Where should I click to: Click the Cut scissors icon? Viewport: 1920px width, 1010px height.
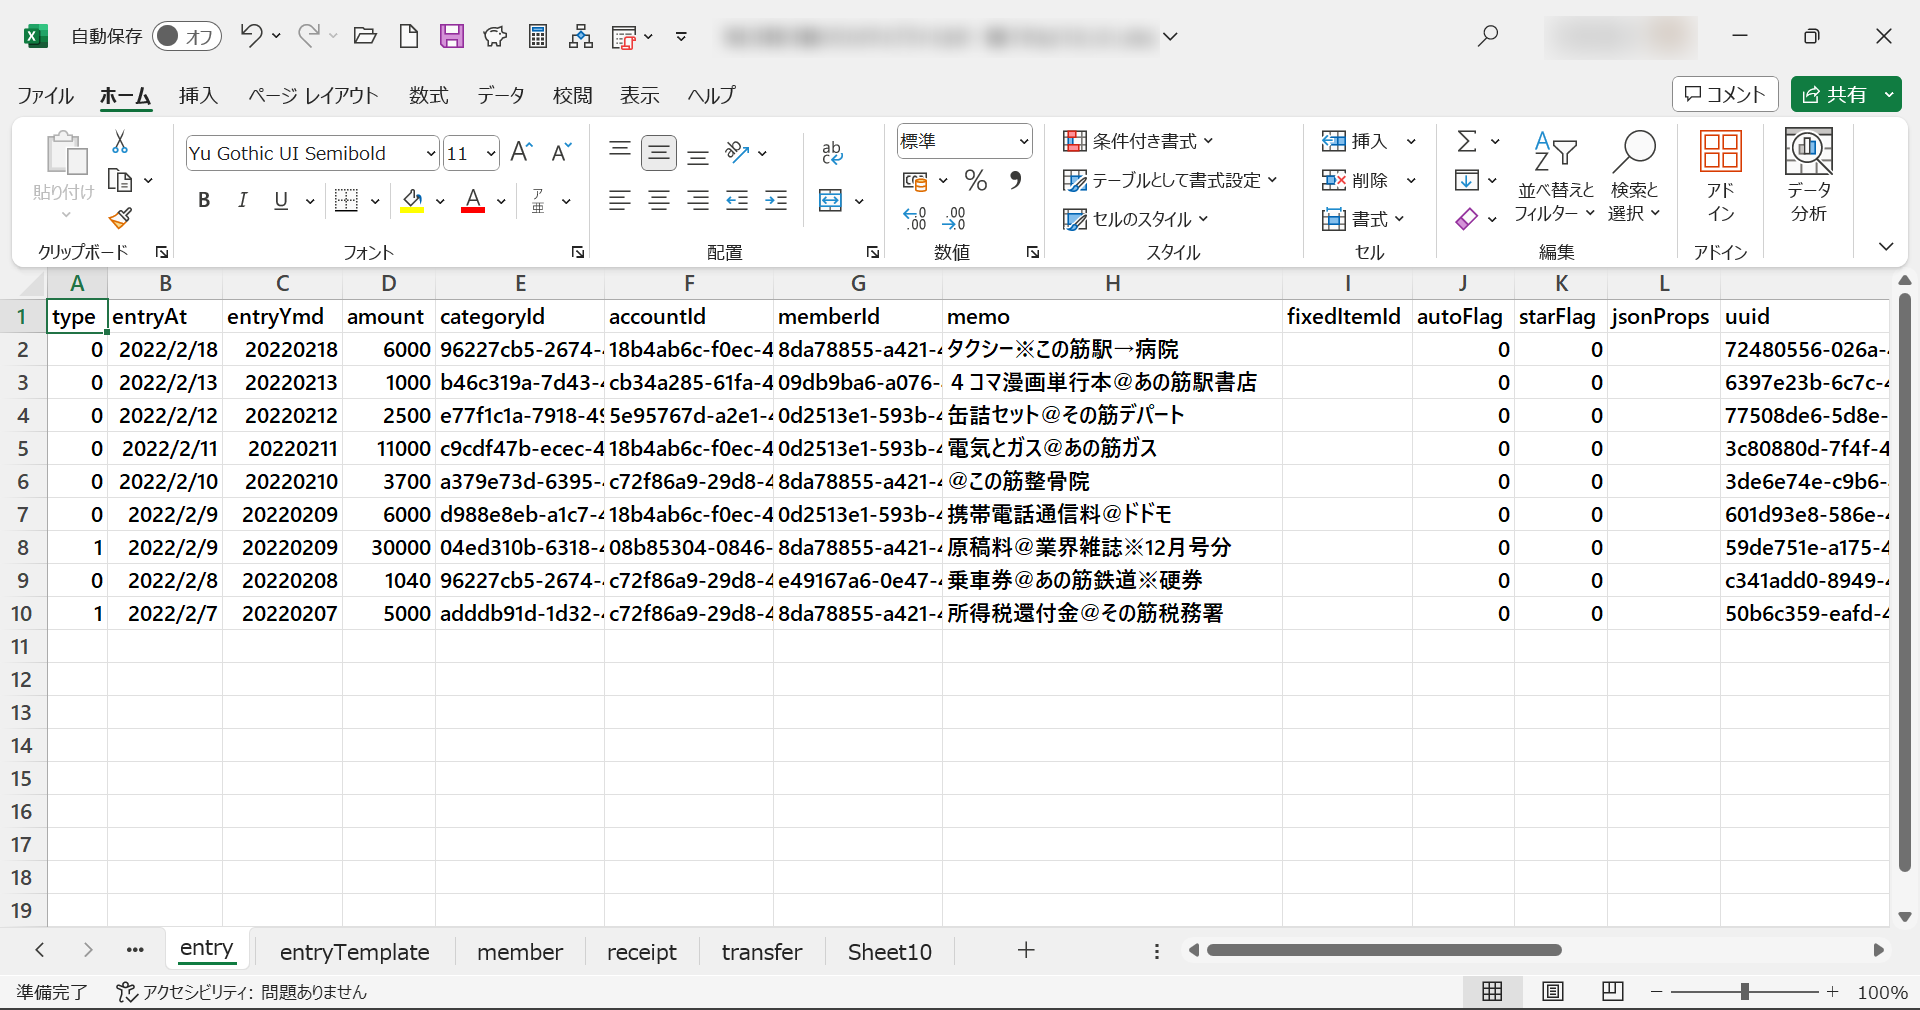(120, 142)
